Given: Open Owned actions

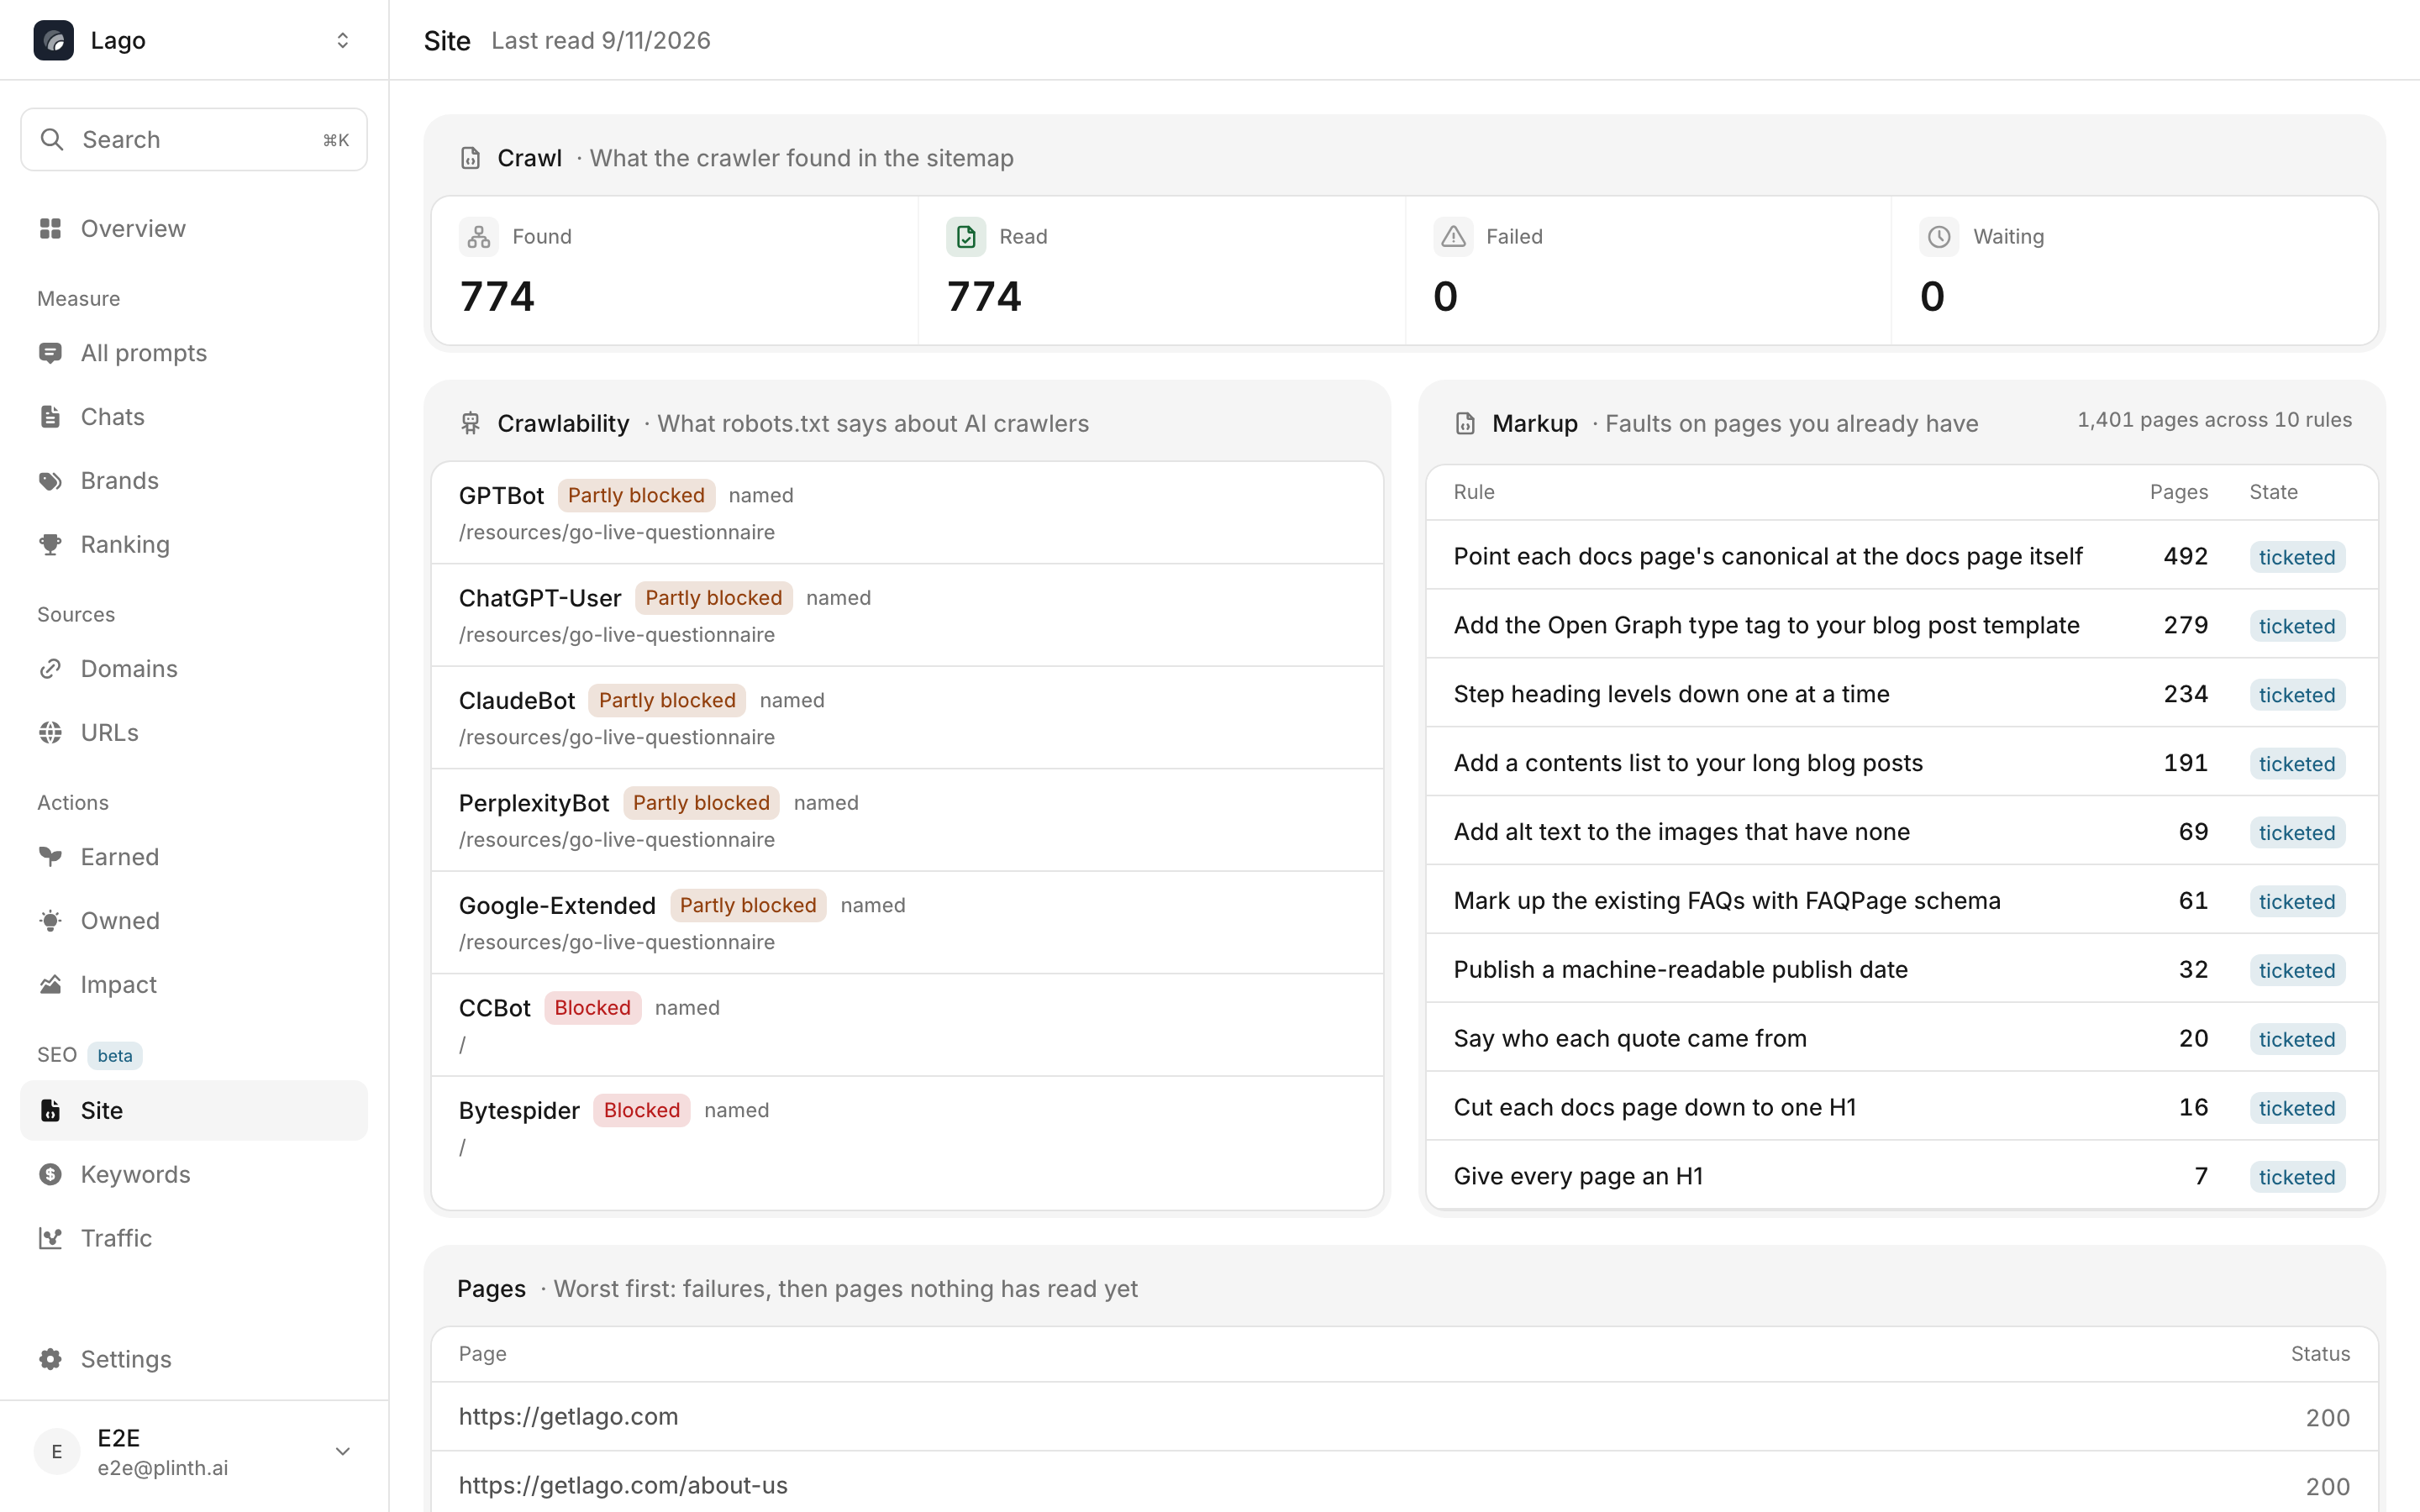Looking at the screenshot, I should point(194,921).
